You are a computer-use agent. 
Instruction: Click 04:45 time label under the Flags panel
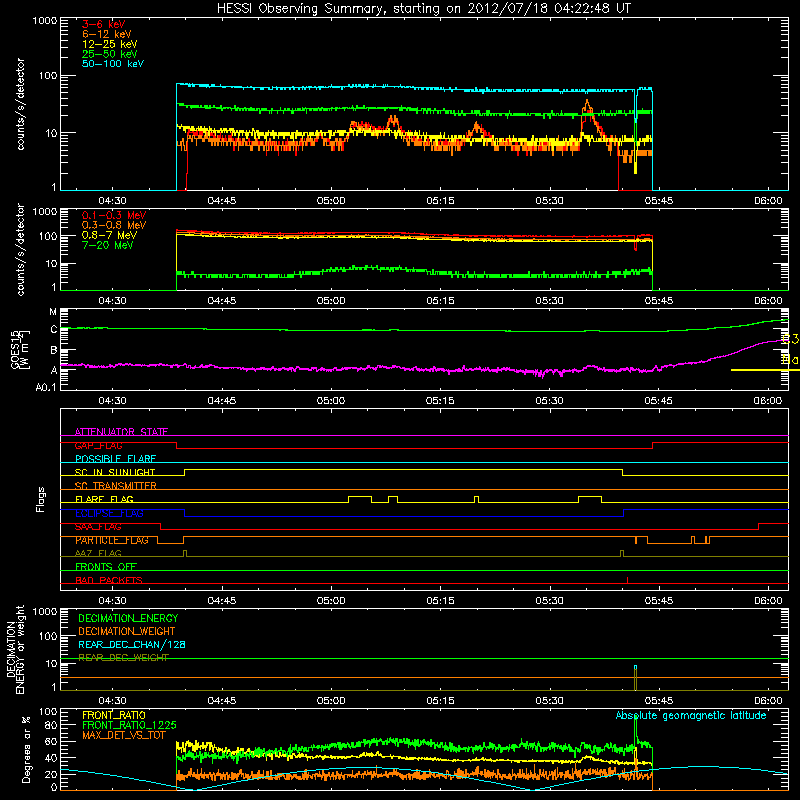(221, 601)
